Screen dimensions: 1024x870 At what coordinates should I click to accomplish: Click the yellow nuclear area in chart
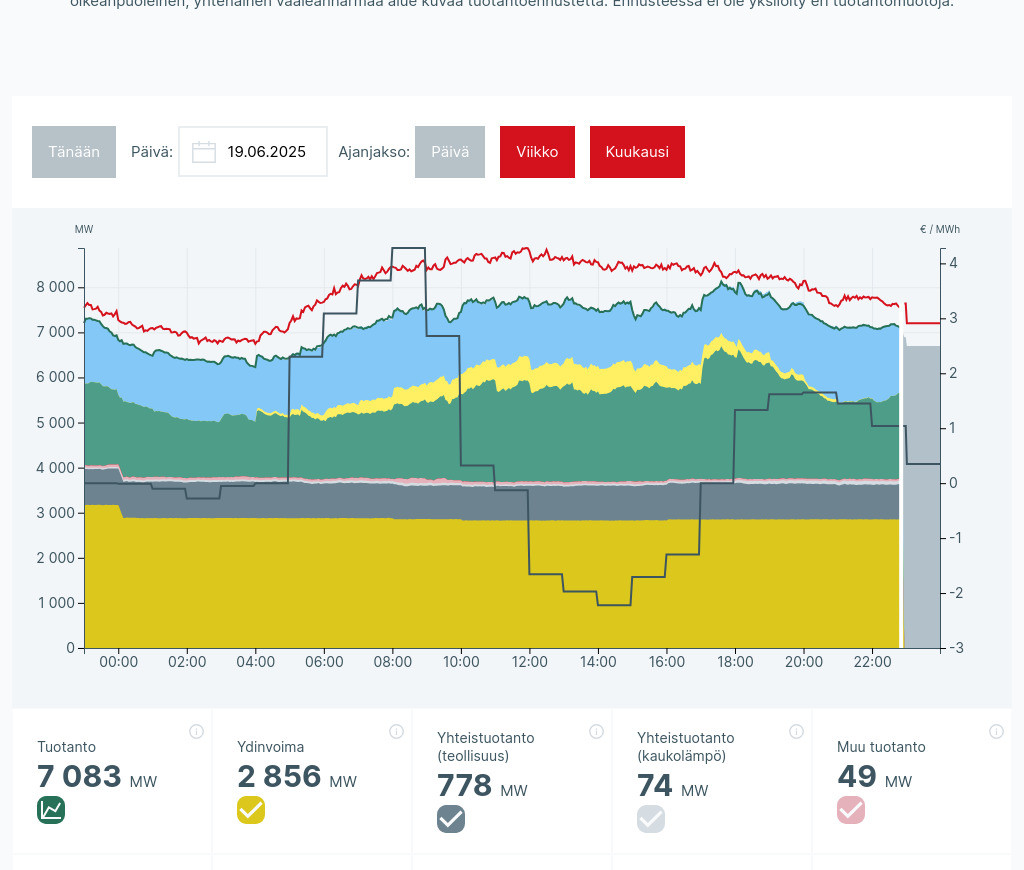400,590
